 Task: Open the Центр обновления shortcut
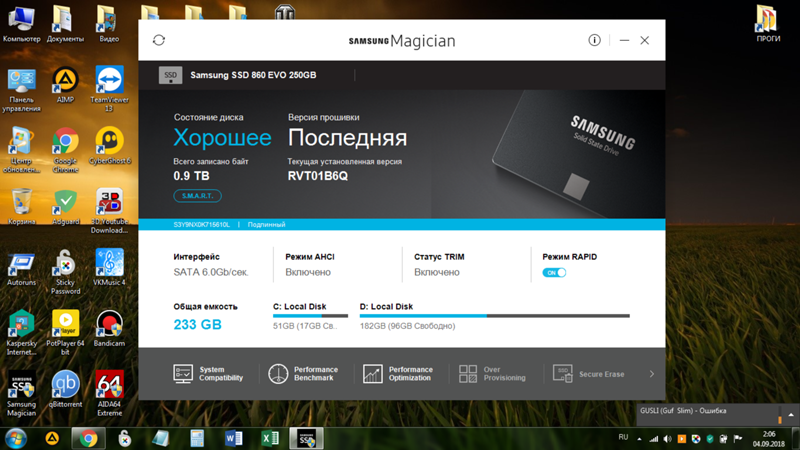[21, 151]
